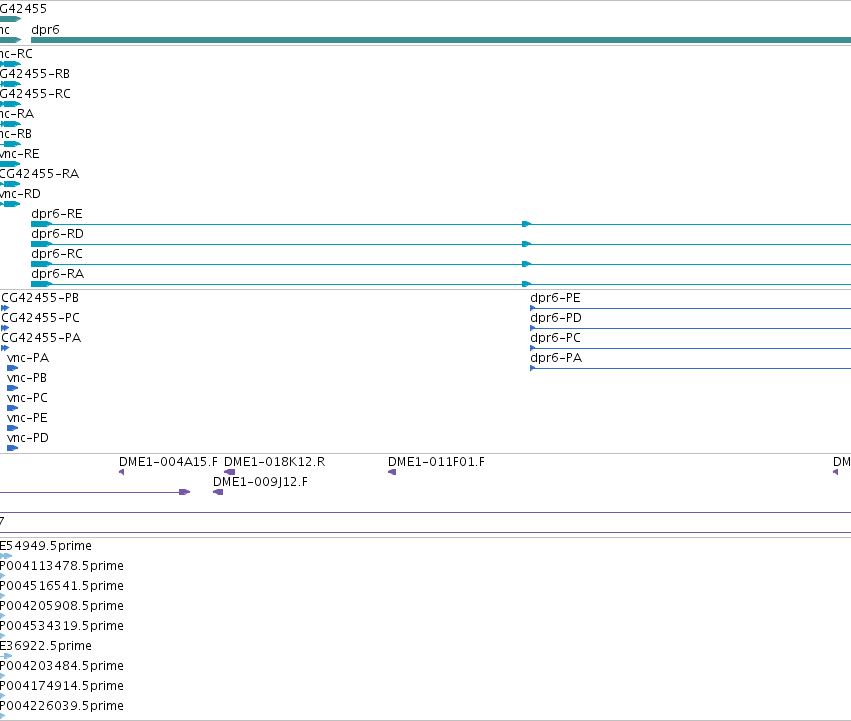This screenshot has height=721, width=851.
Task: Select vnc-PB protein label
Action: tap(27, 378)
